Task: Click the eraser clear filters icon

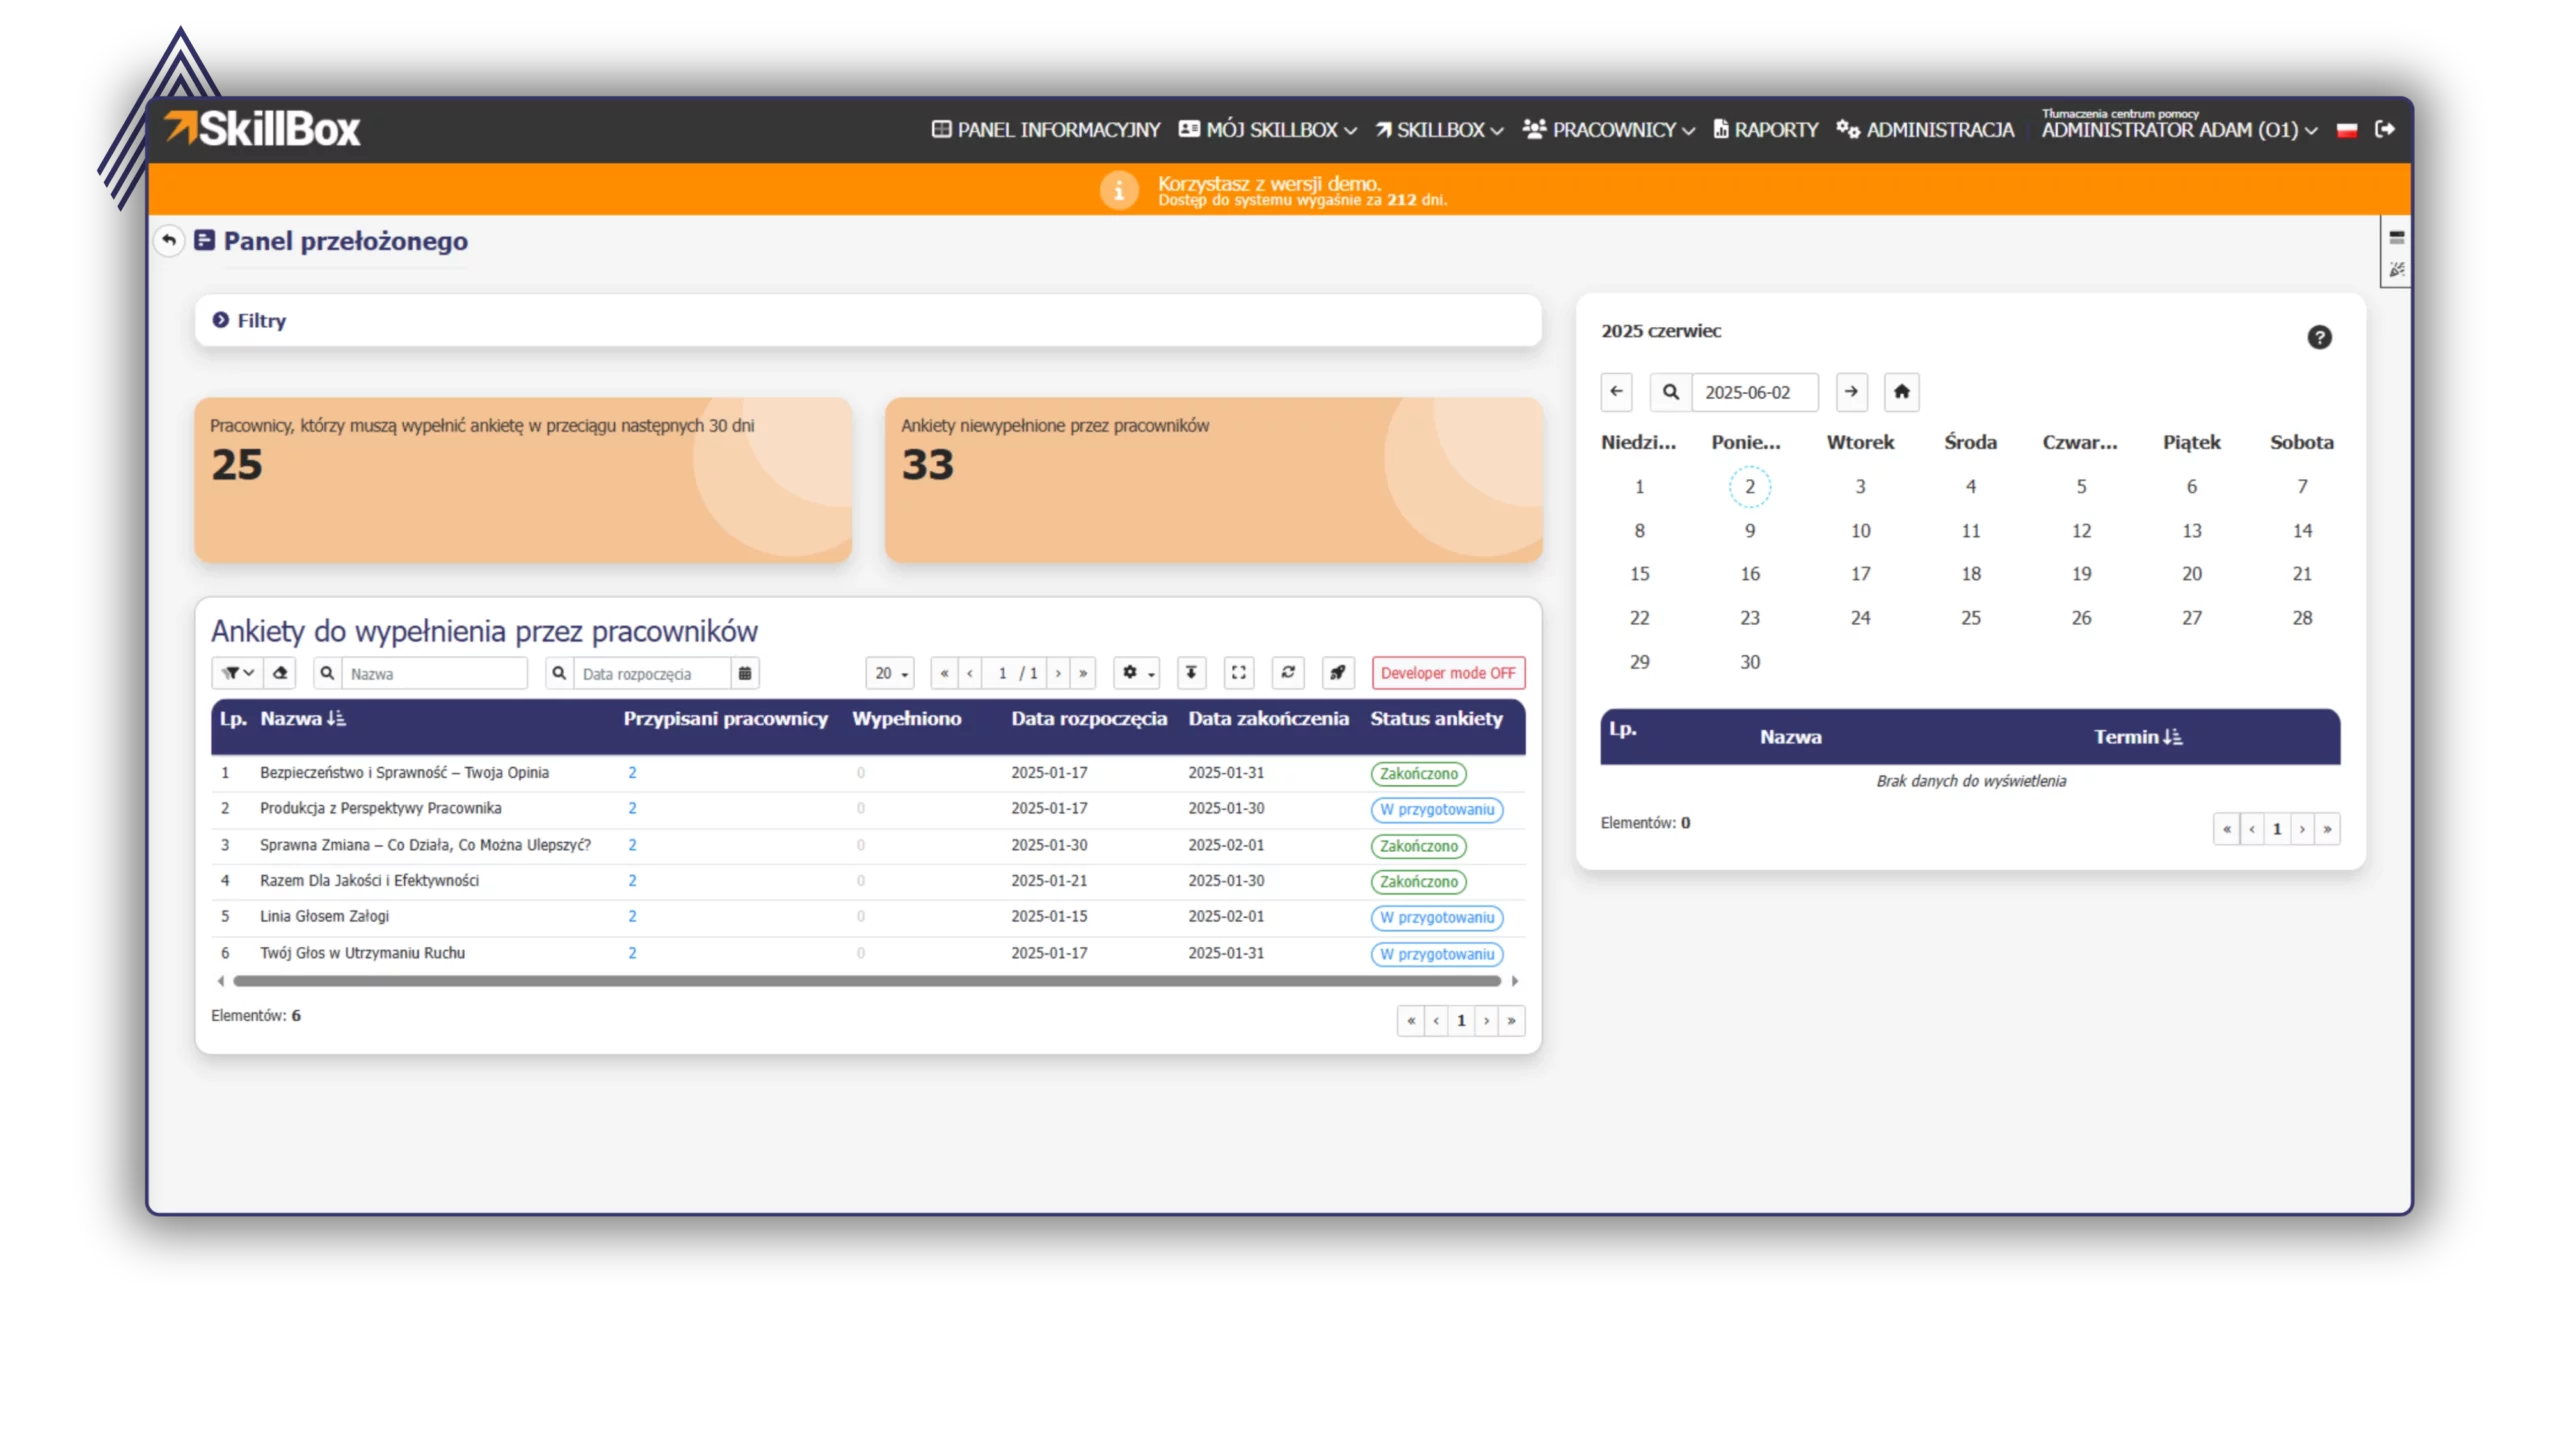Action: click(280, 673)
